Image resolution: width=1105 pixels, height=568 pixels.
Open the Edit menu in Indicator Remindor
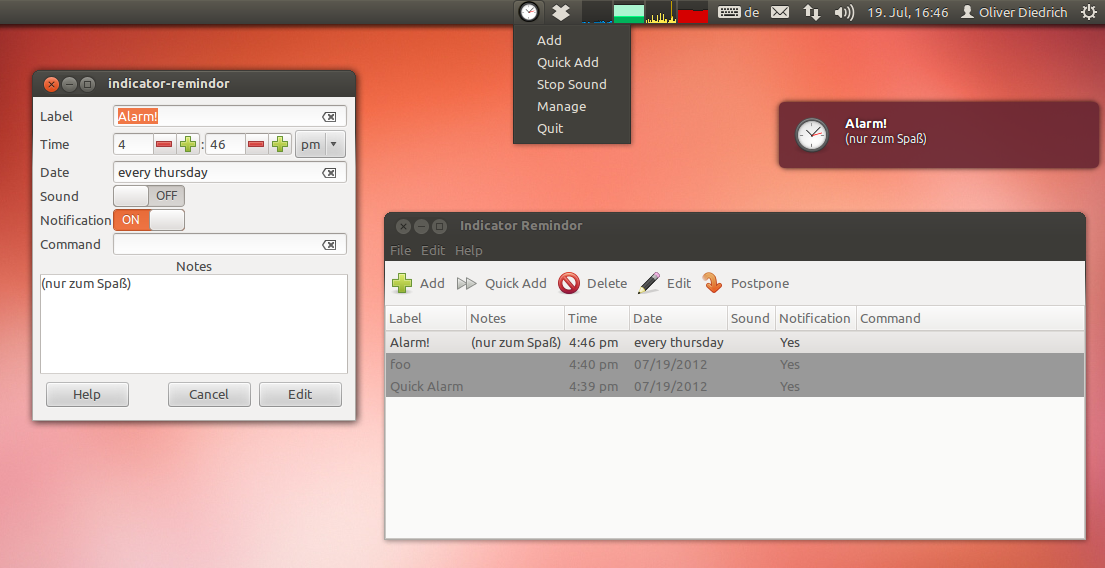(x=433, y=250)
